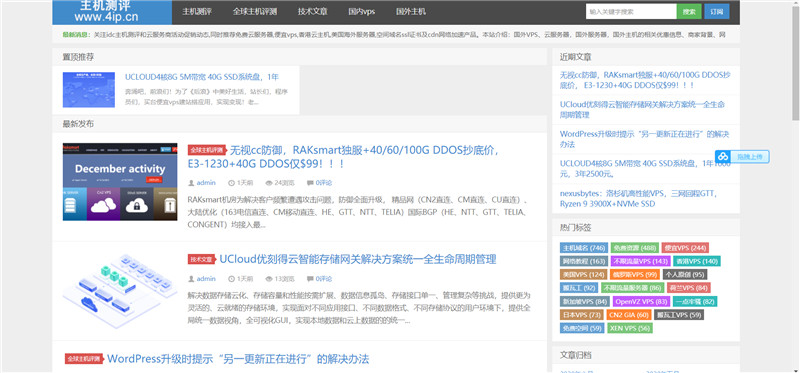800x373 pixels.
Task: Click admin author of the UCloud post
Action: pos(206,279)
